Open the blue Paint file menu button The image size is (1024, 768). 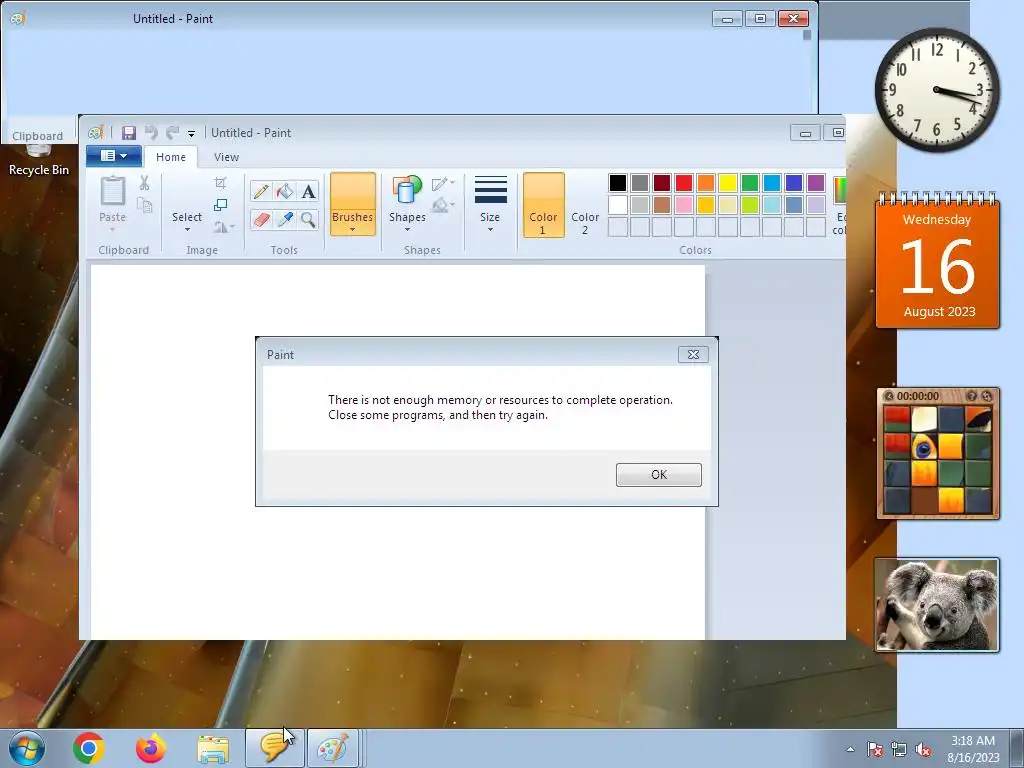[114, 156]
